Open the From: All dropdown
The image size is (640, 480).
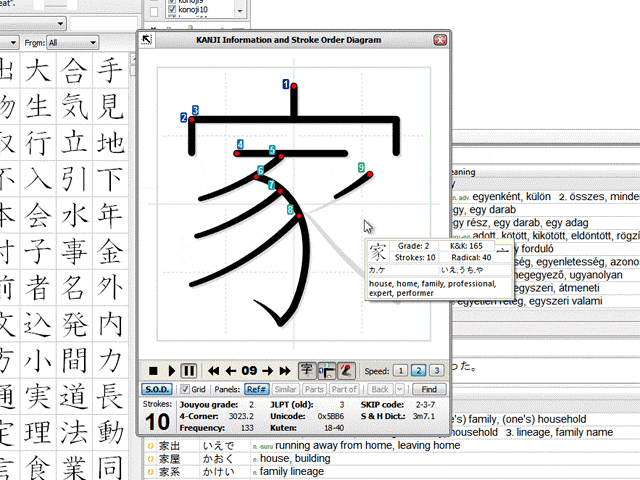point(73,42)
